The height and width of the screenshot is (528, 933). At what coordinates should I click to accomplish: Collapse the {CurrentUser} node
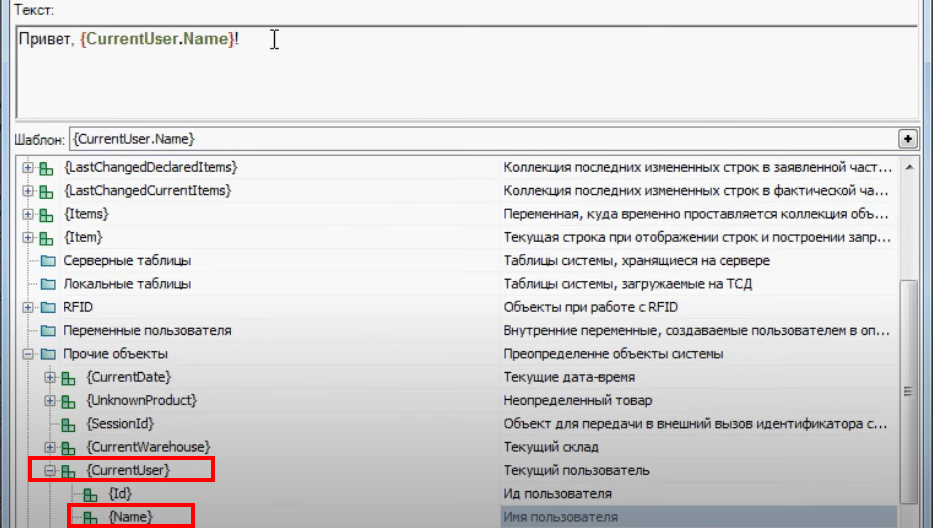[50, 471]
